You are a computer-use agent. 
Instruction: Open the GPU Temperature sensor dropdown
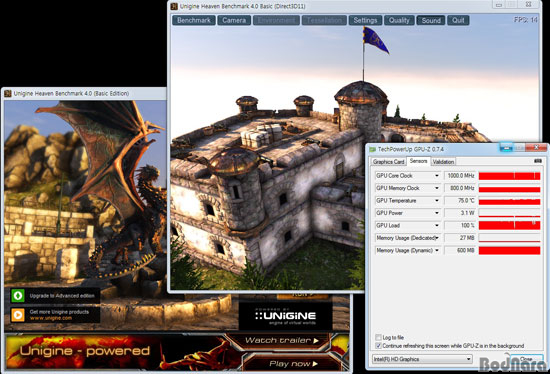[x=437, y=201]
